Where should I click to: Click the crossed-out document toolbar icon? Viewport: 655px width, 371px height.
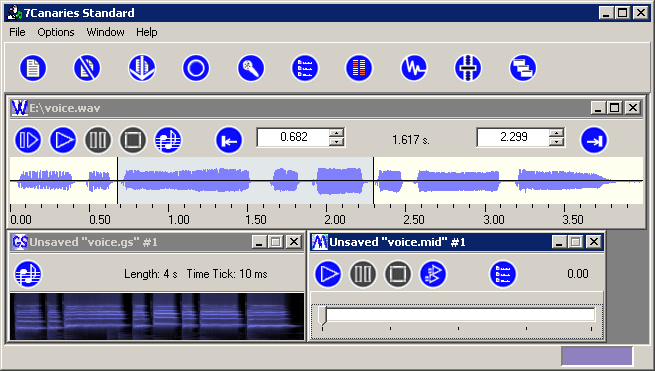click(87, 68)
